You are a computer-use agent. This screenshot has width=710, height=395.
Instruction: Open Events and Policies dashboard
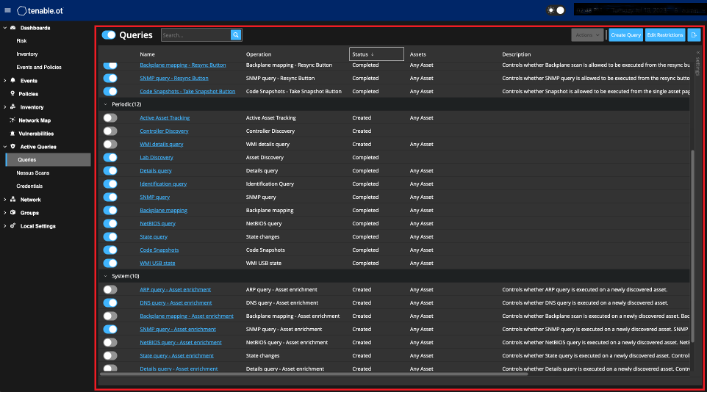point(39,67)
